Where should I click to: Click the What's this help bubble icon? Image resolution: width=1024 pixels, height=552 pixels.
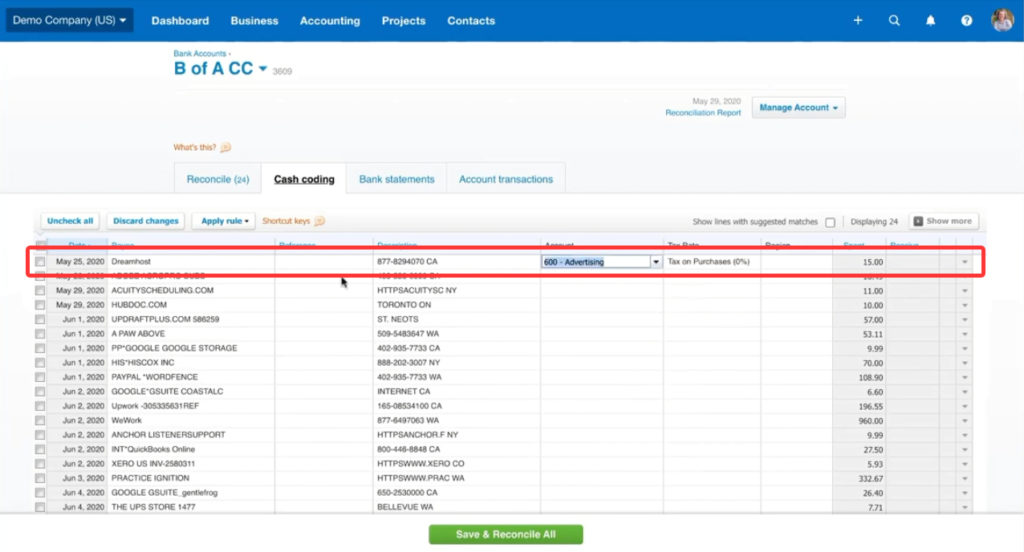(x=225, y=147)
